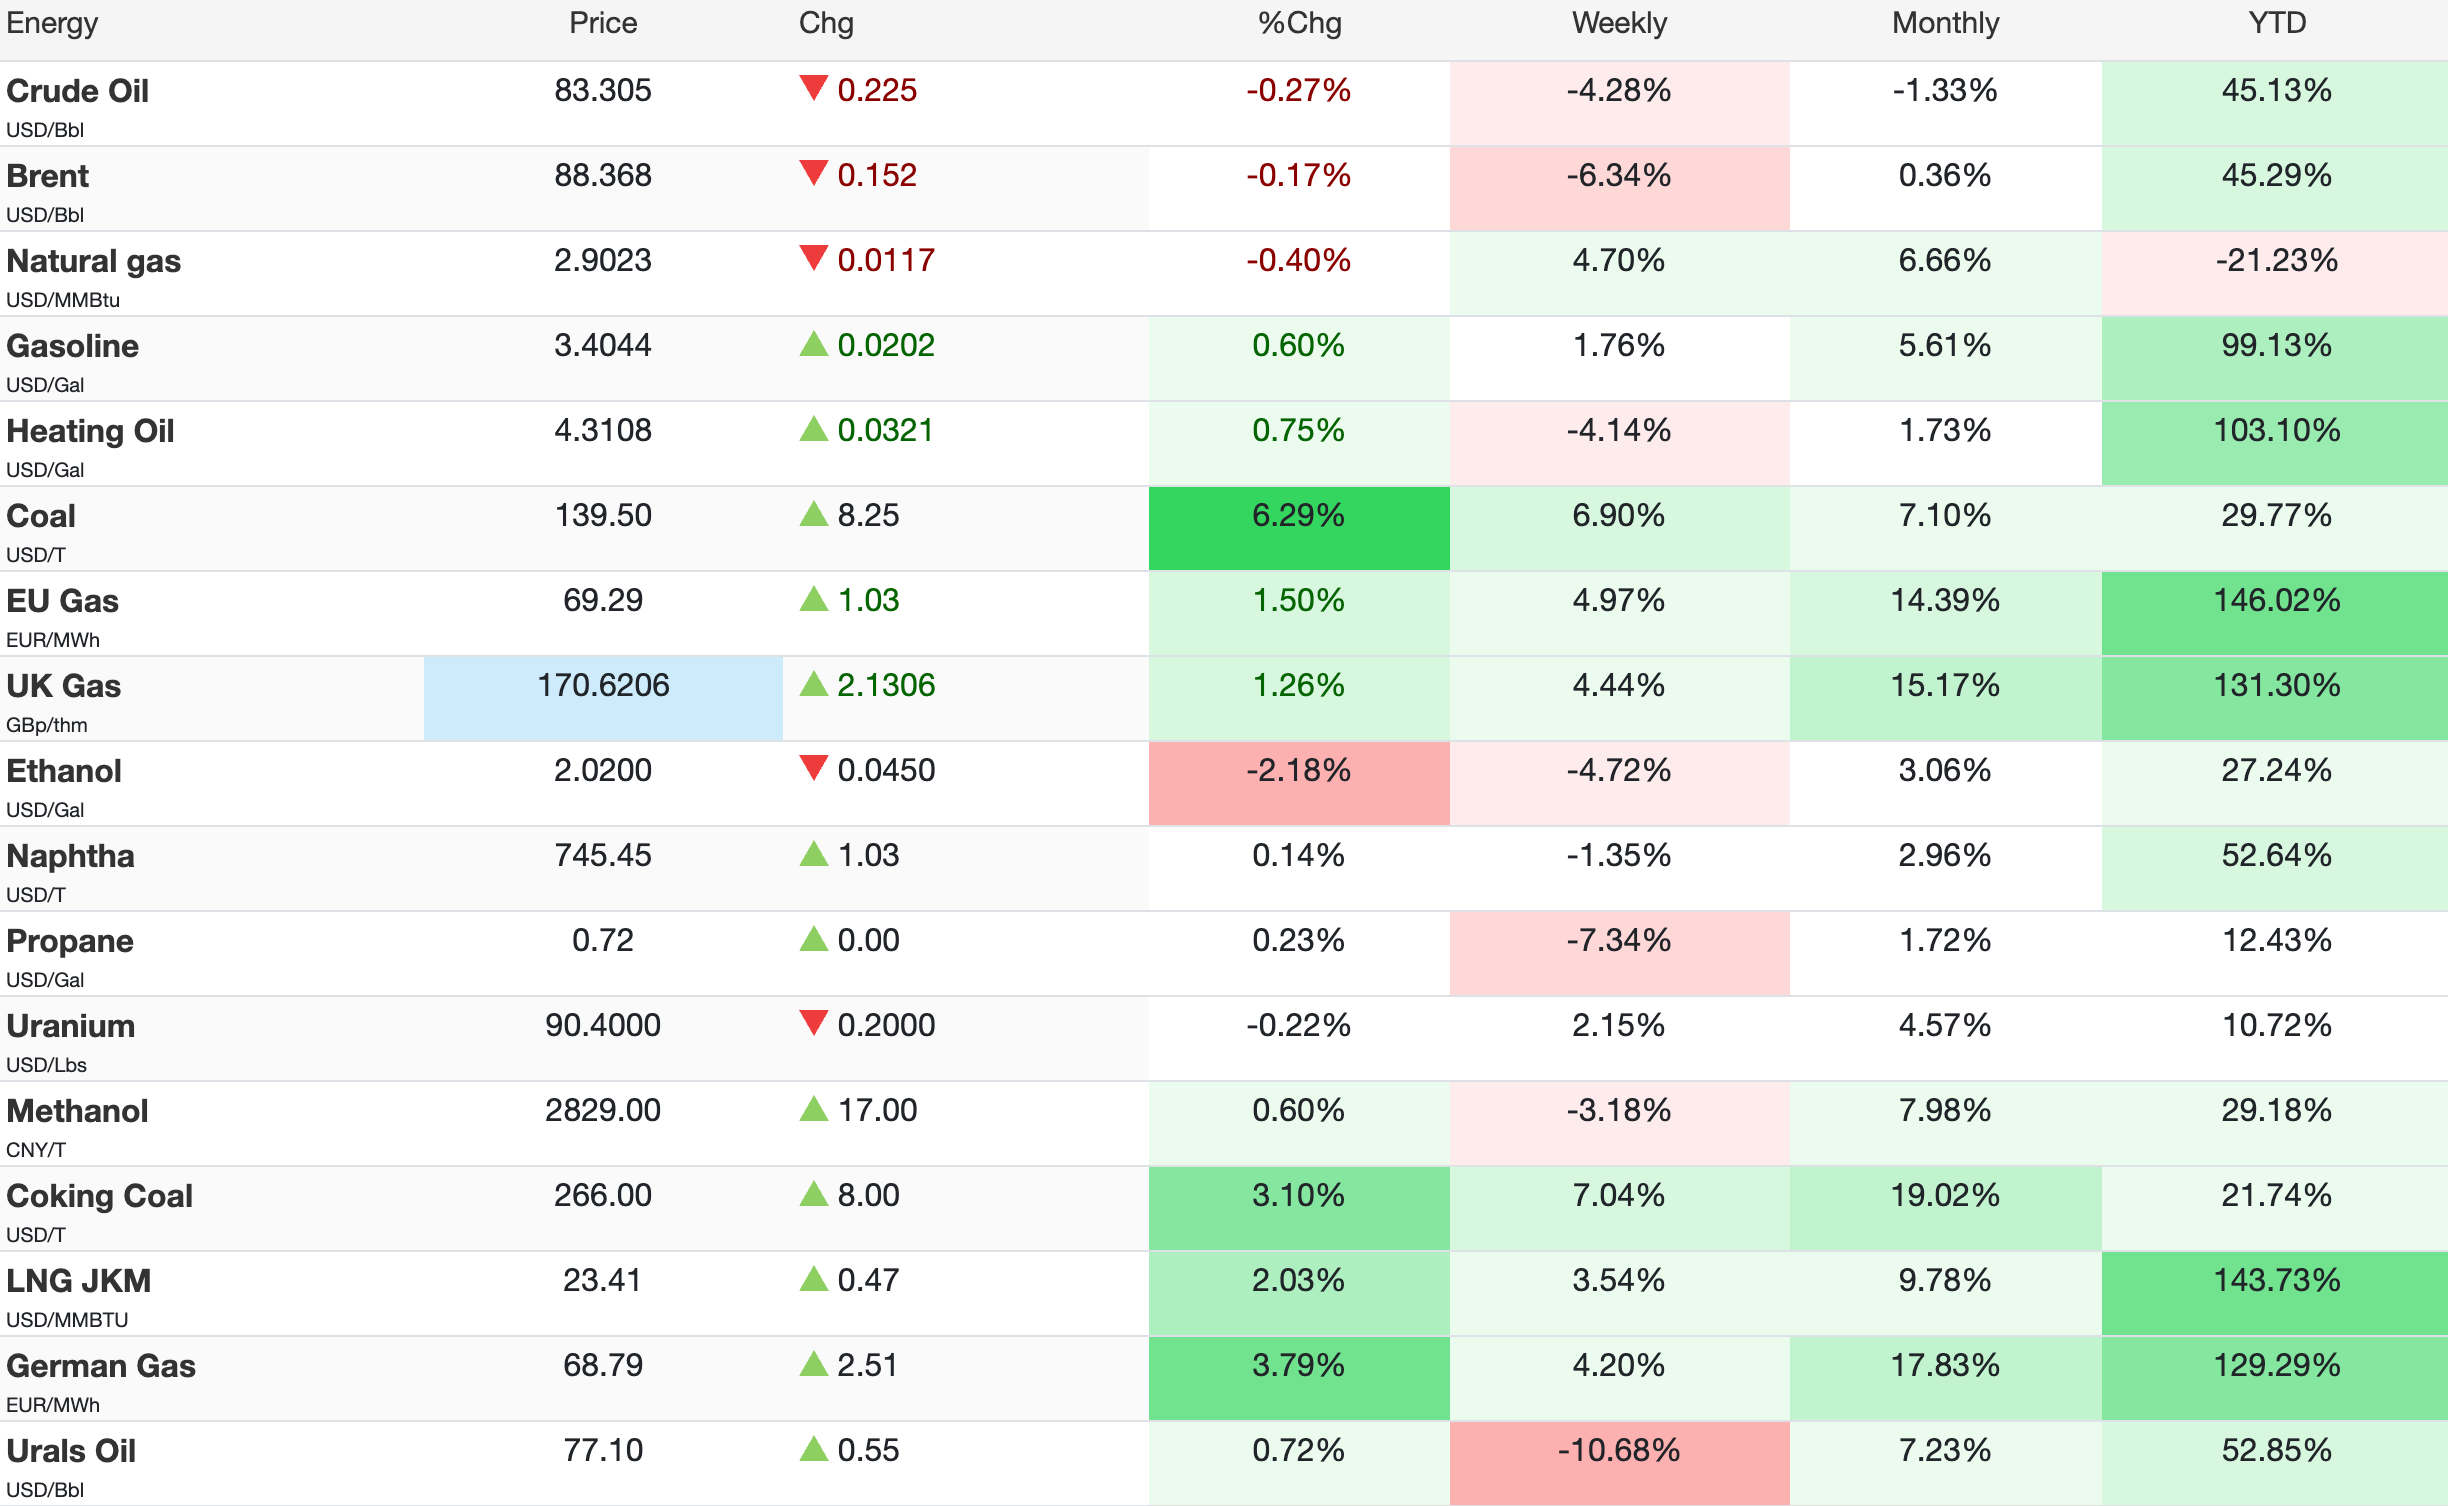This screenshot has width=2448, height=1506.
Task: Select Coal's 6.29% daily change cell
Action: [1299, 529]
